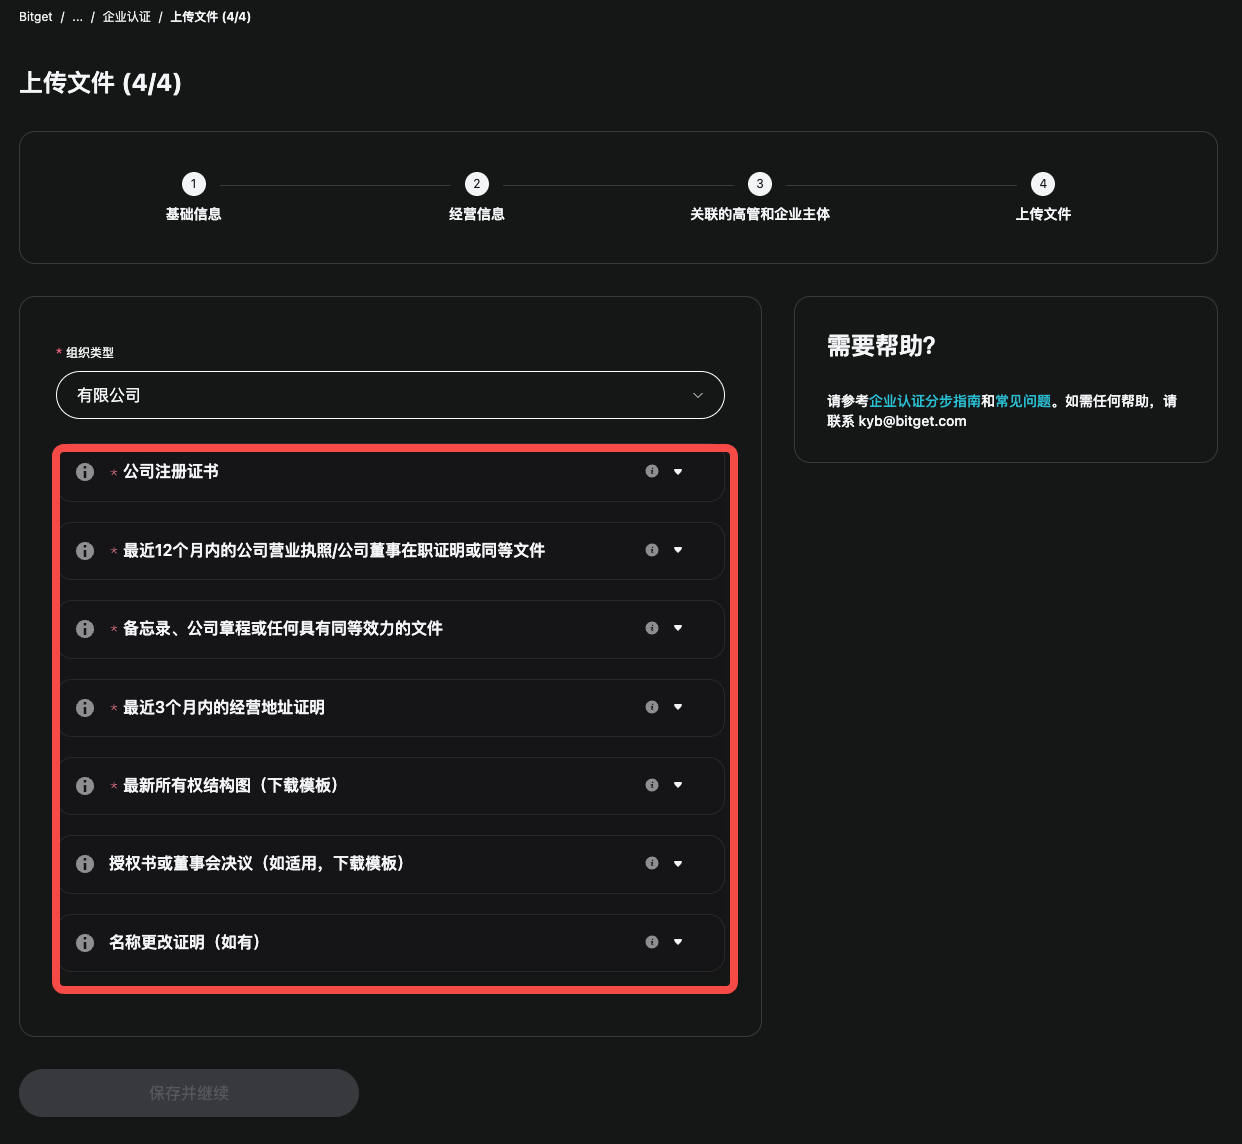
Task: Navigate to 企业认证 via the breadcrumb
Action: coord(126,16)
